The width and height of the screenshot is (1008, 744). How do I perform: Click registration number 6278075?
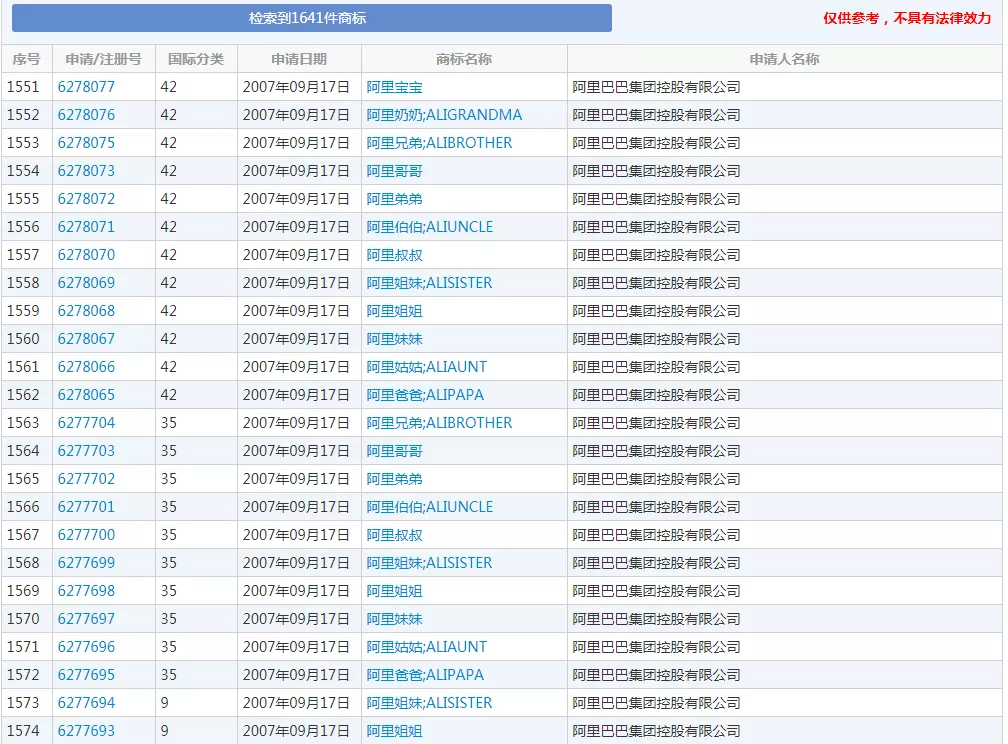click(x=86, y=143)
